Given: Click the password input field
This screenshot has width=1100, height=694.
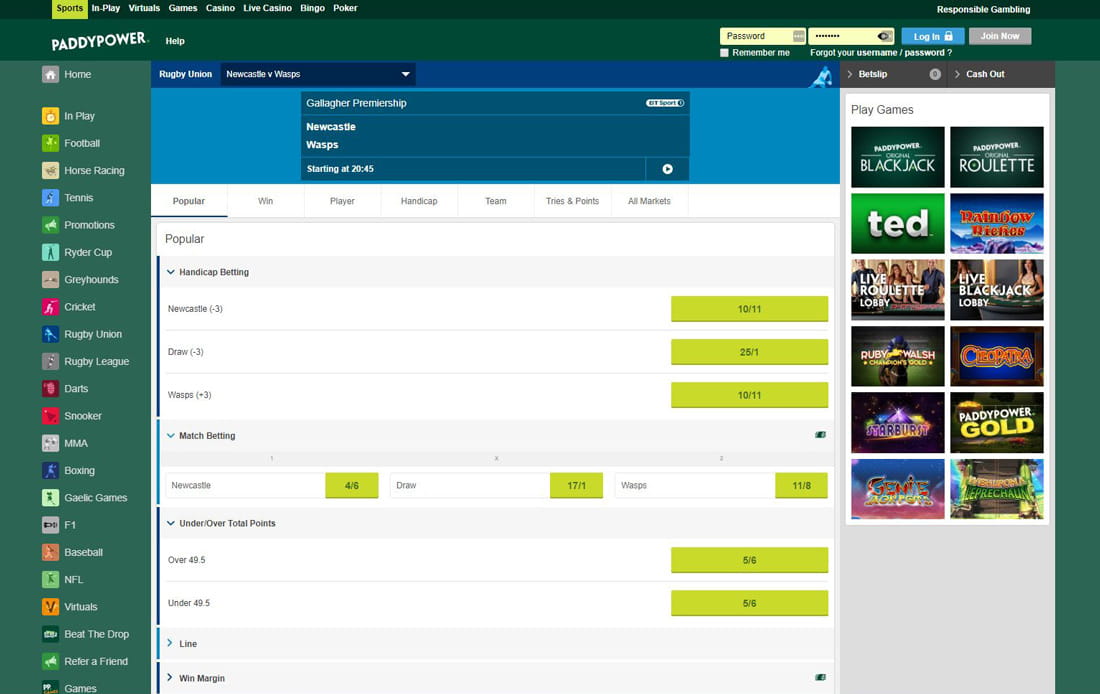Looking at the screenshot, I should click(851, 36).
